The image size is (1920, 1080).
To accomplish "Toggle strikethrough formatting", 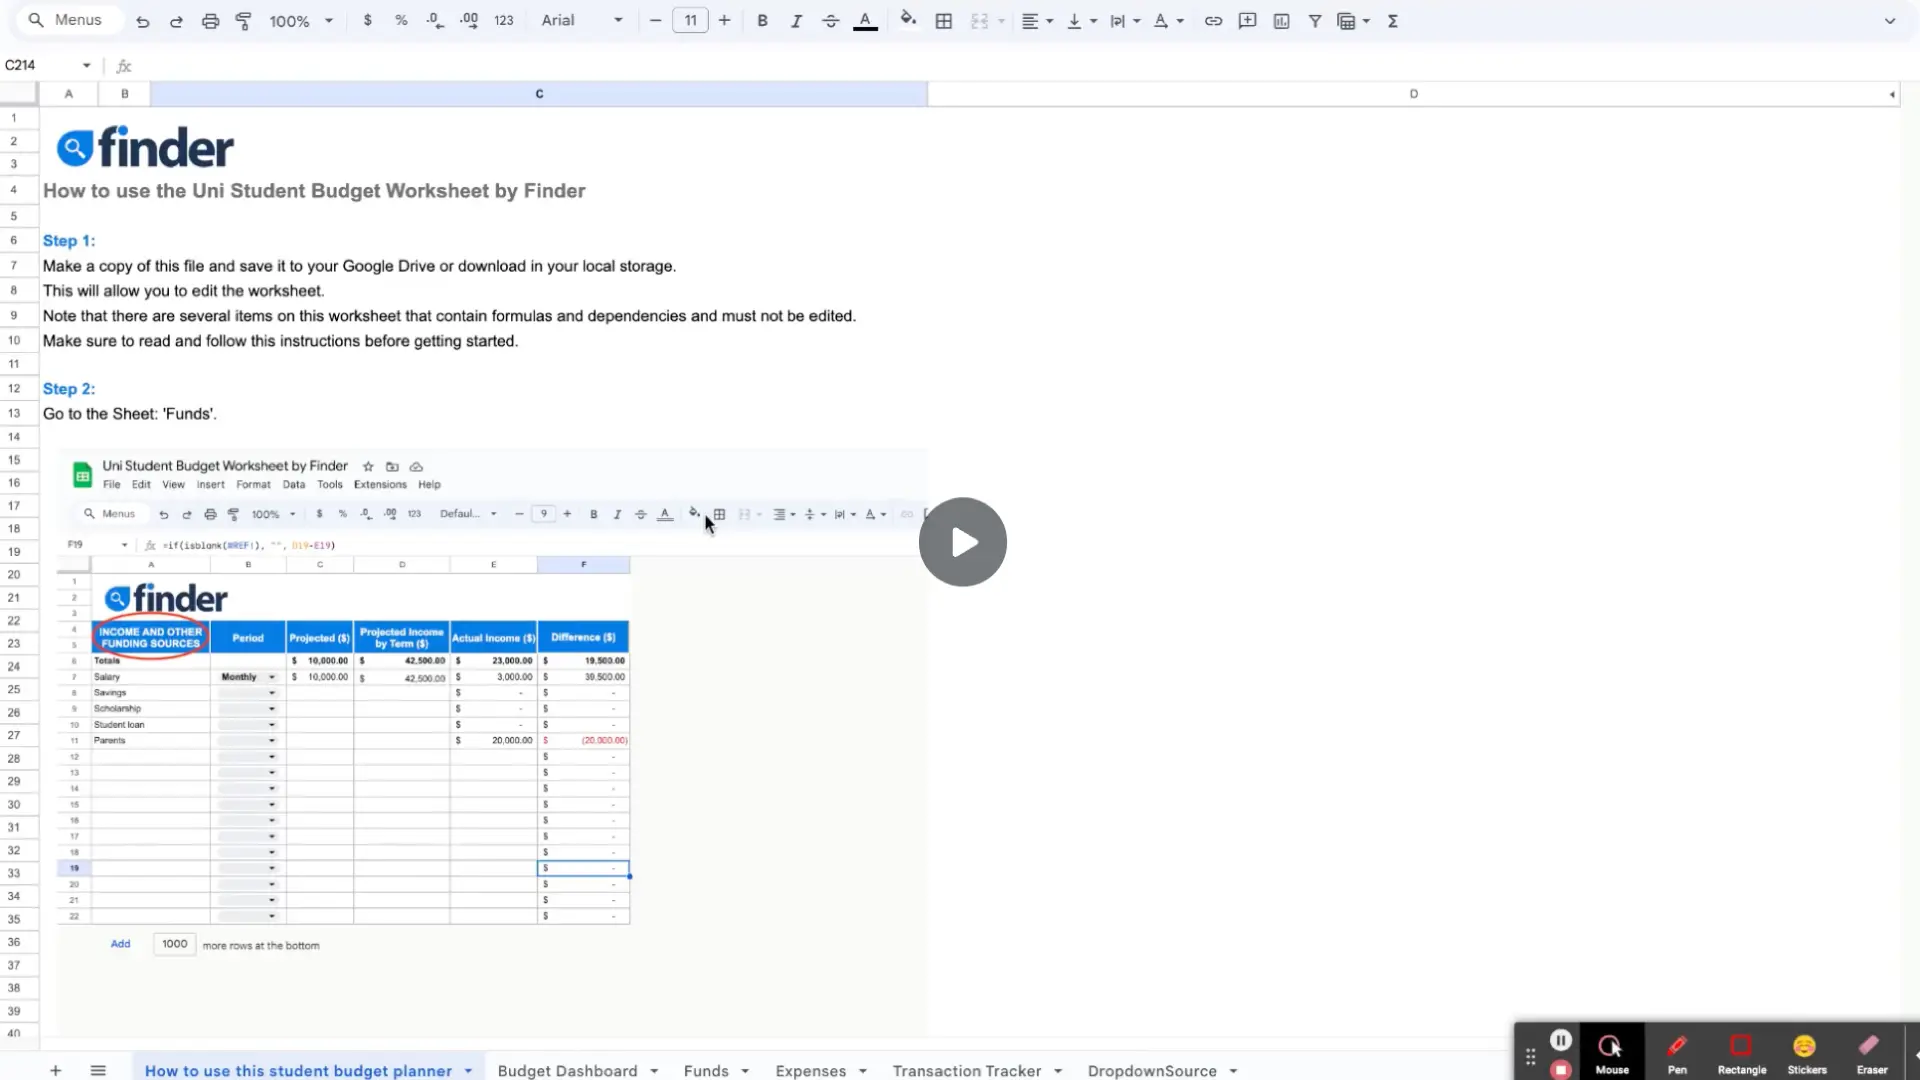I will (x=830, y=21).
